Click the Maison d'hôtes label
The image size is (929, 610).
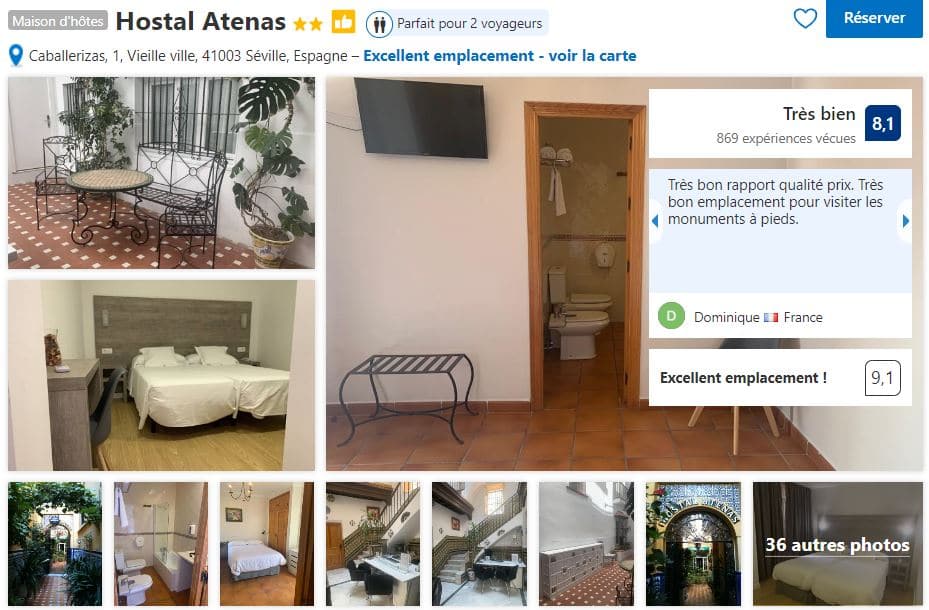click(x=57, y=21)
